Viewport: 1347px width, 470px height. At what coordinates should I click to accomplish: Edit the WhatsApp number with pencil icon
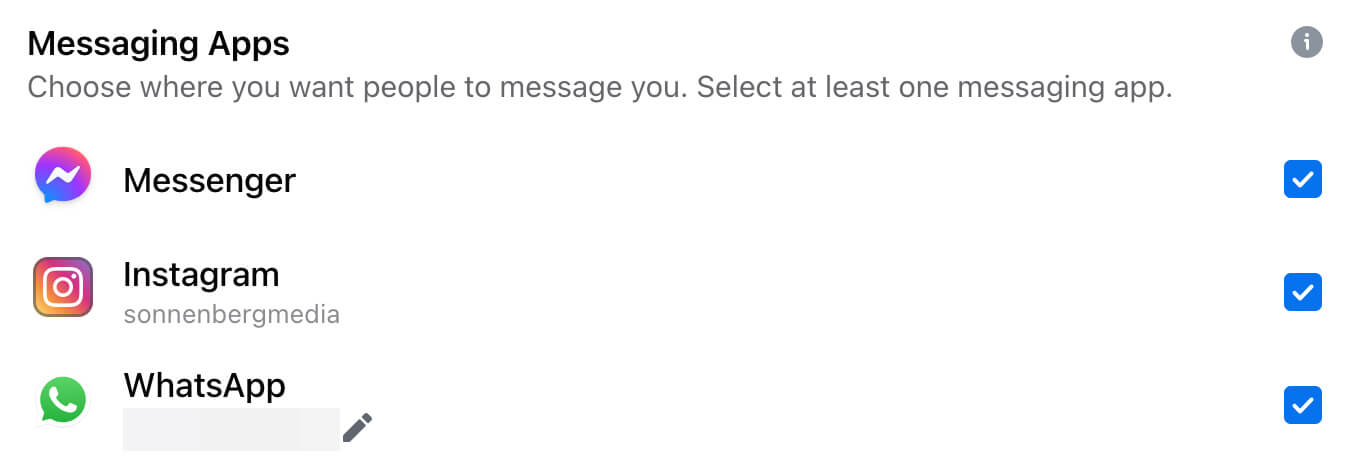[357, 428]
